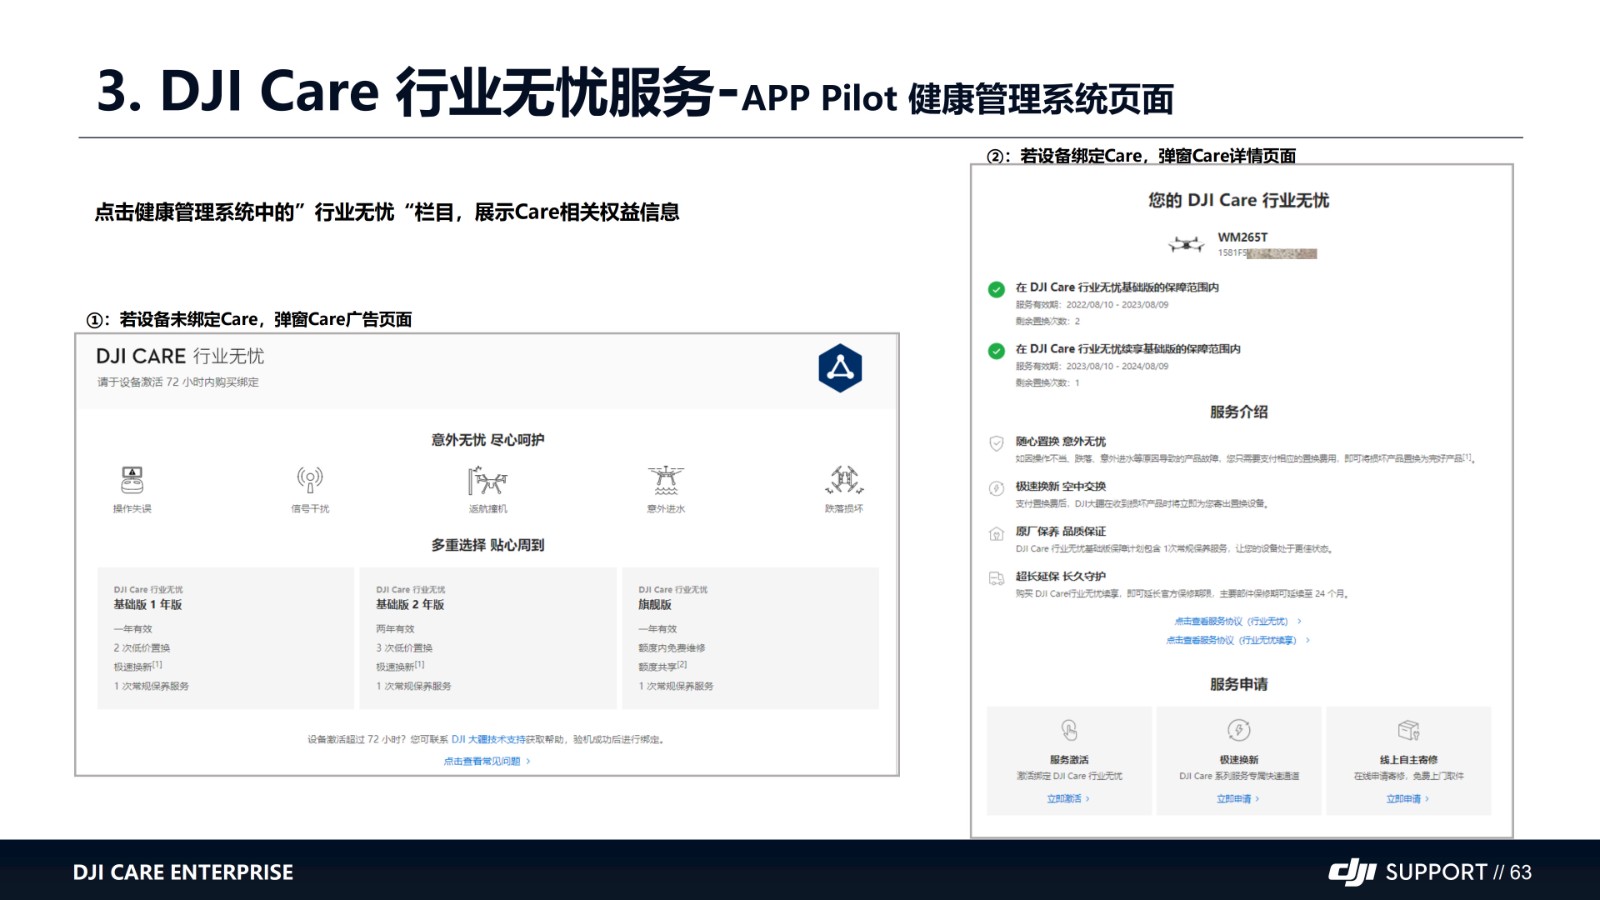Click the blue hexagon DJI Care logo
This screenshot has width=1600, height=900.
coord(840,368)
